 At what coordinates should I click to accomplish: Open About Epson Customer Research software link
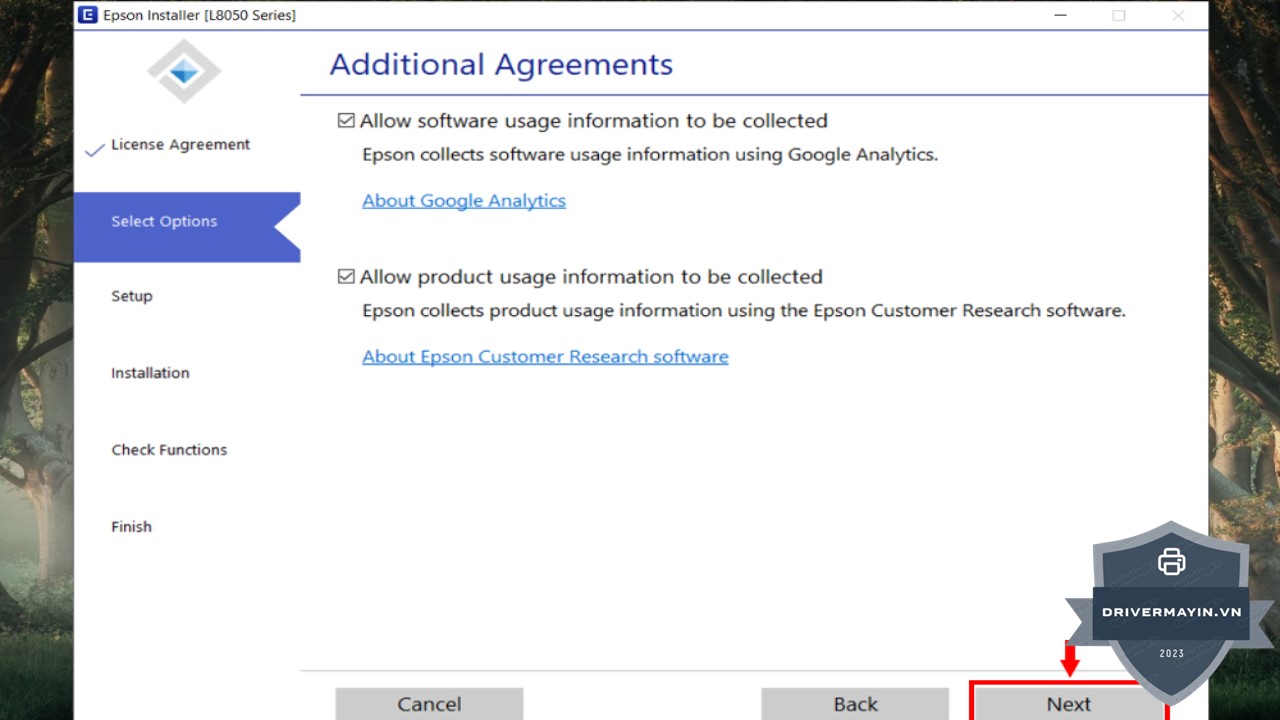pyautogui.click(x=545, y=357)
